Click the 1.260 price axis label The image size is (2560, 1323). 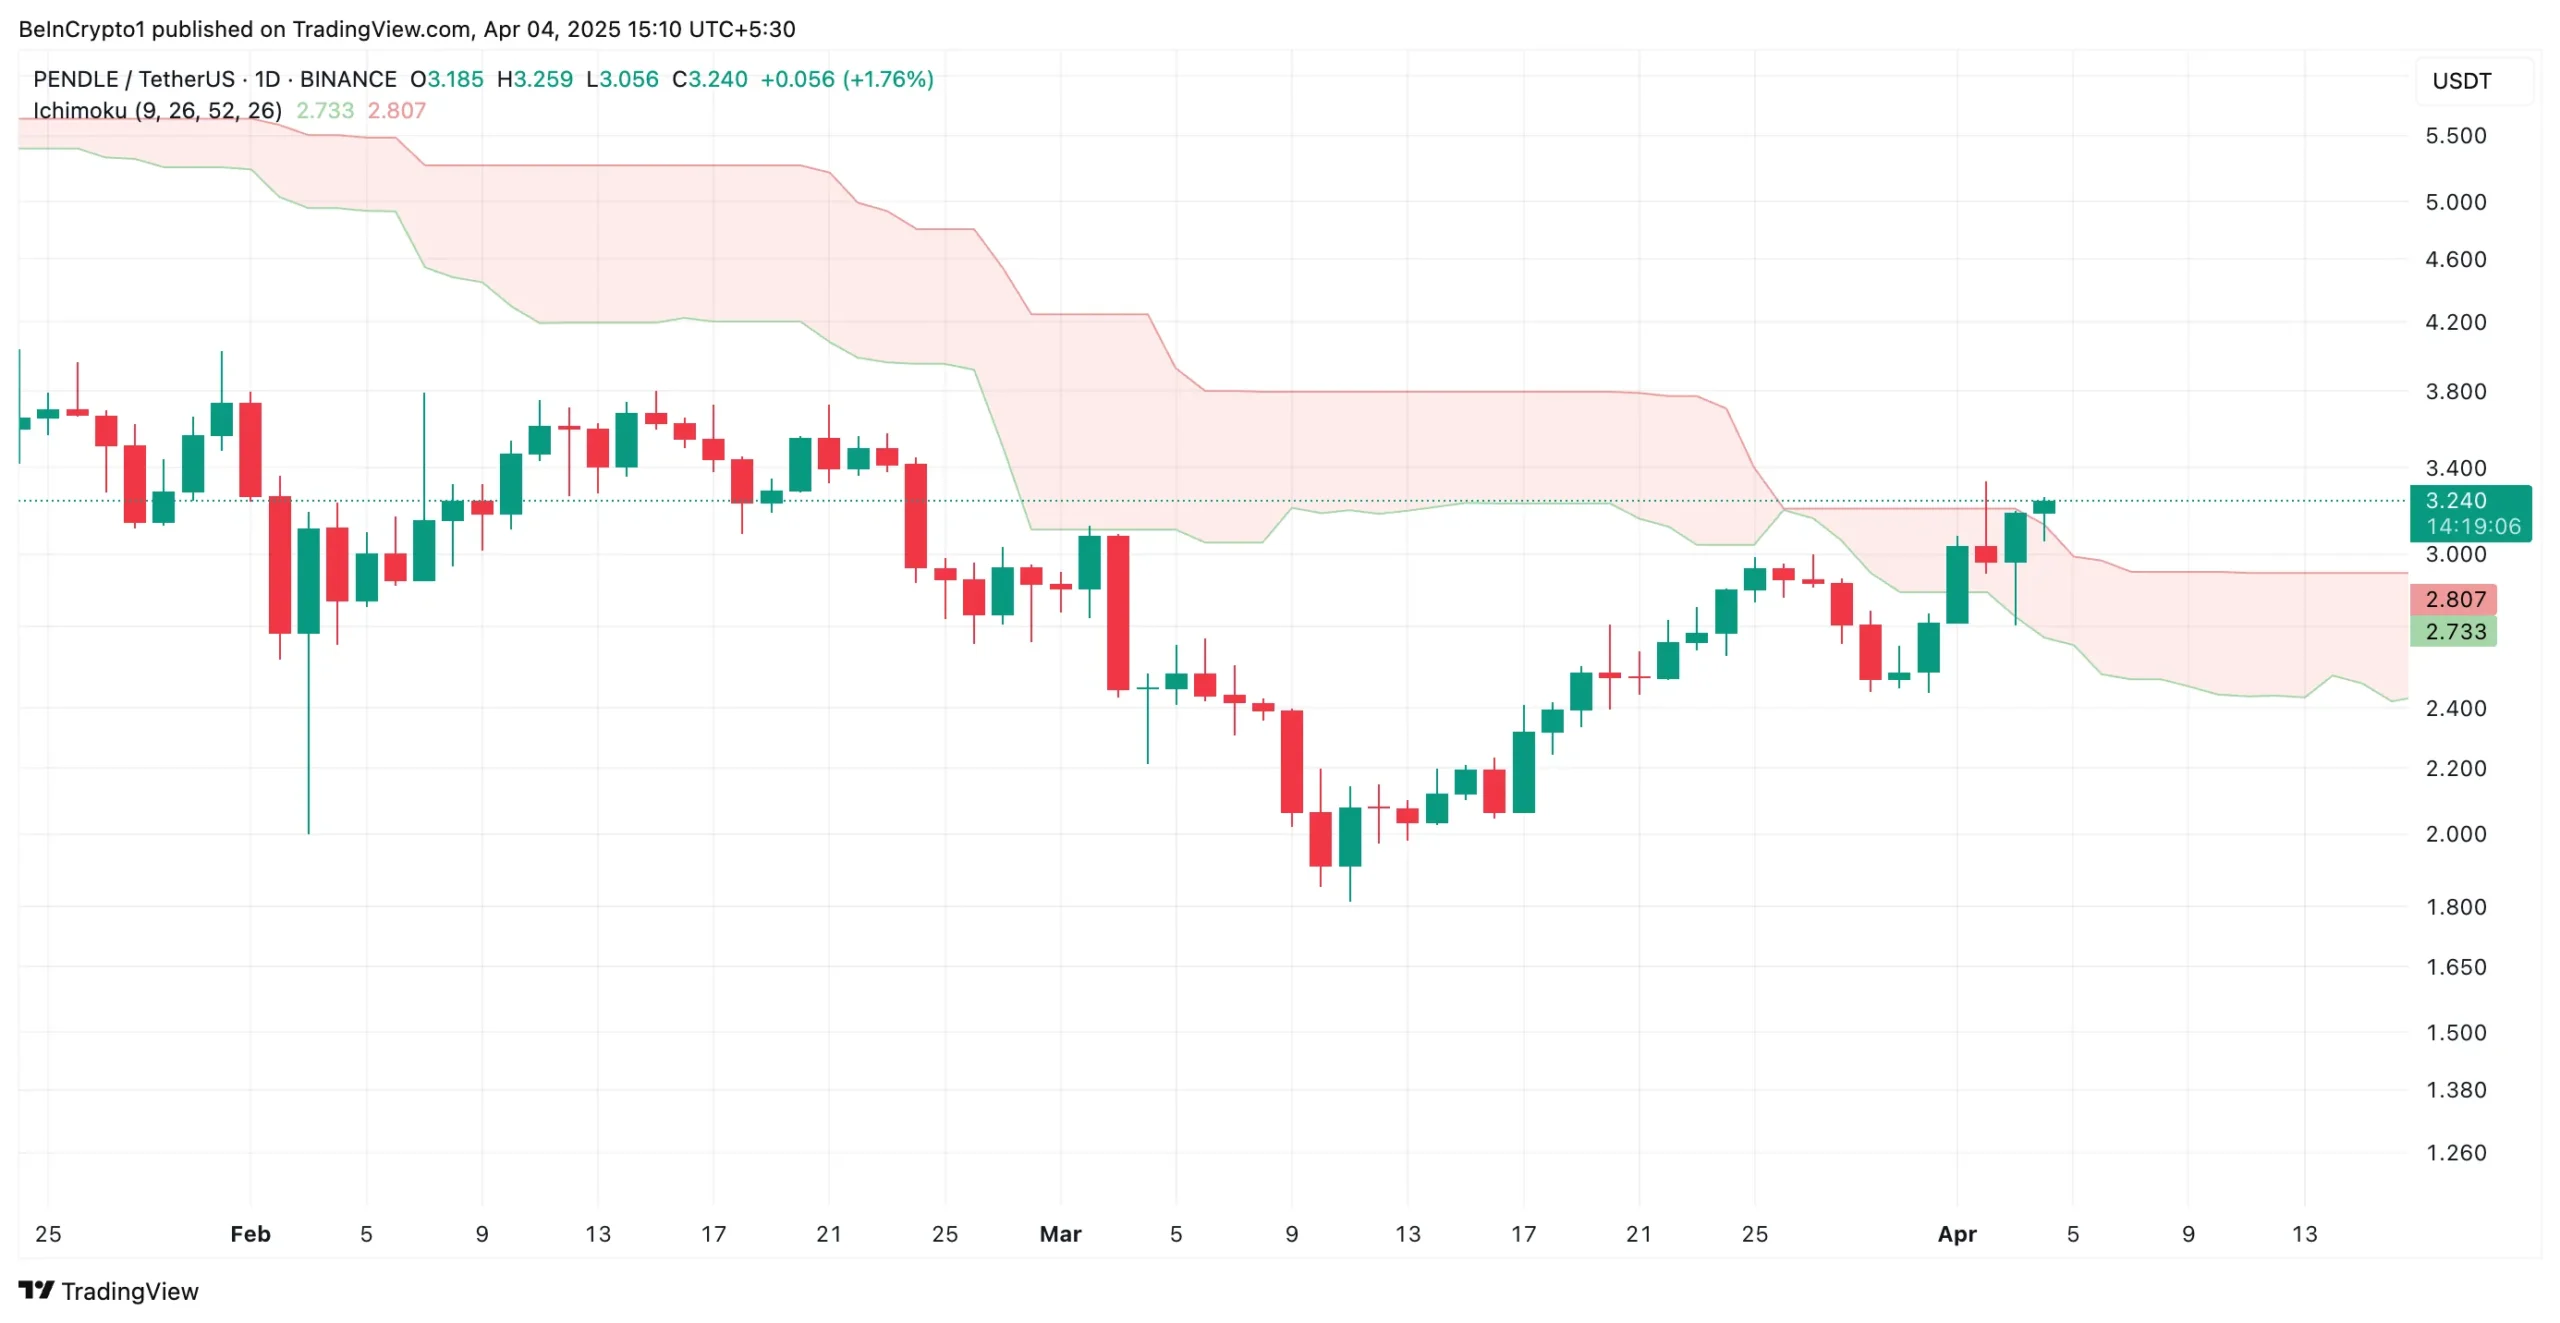[2455, 1152]
